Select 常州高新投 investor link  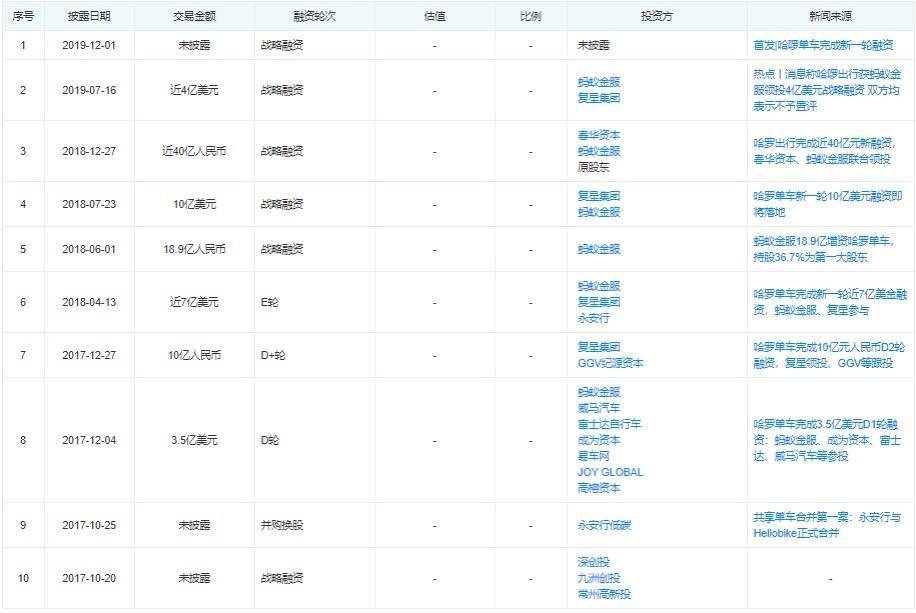(603, 594)
